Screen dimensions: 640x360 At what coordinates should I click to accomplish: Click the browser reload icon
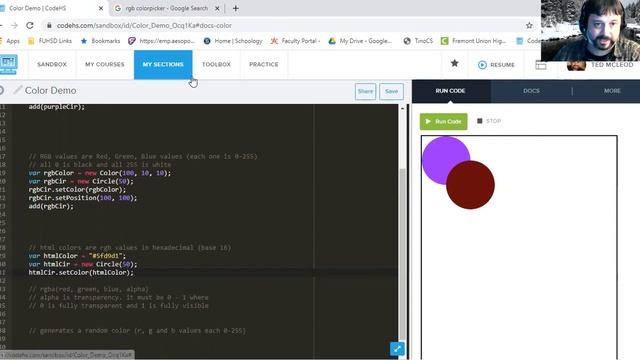tap(30, 25)
